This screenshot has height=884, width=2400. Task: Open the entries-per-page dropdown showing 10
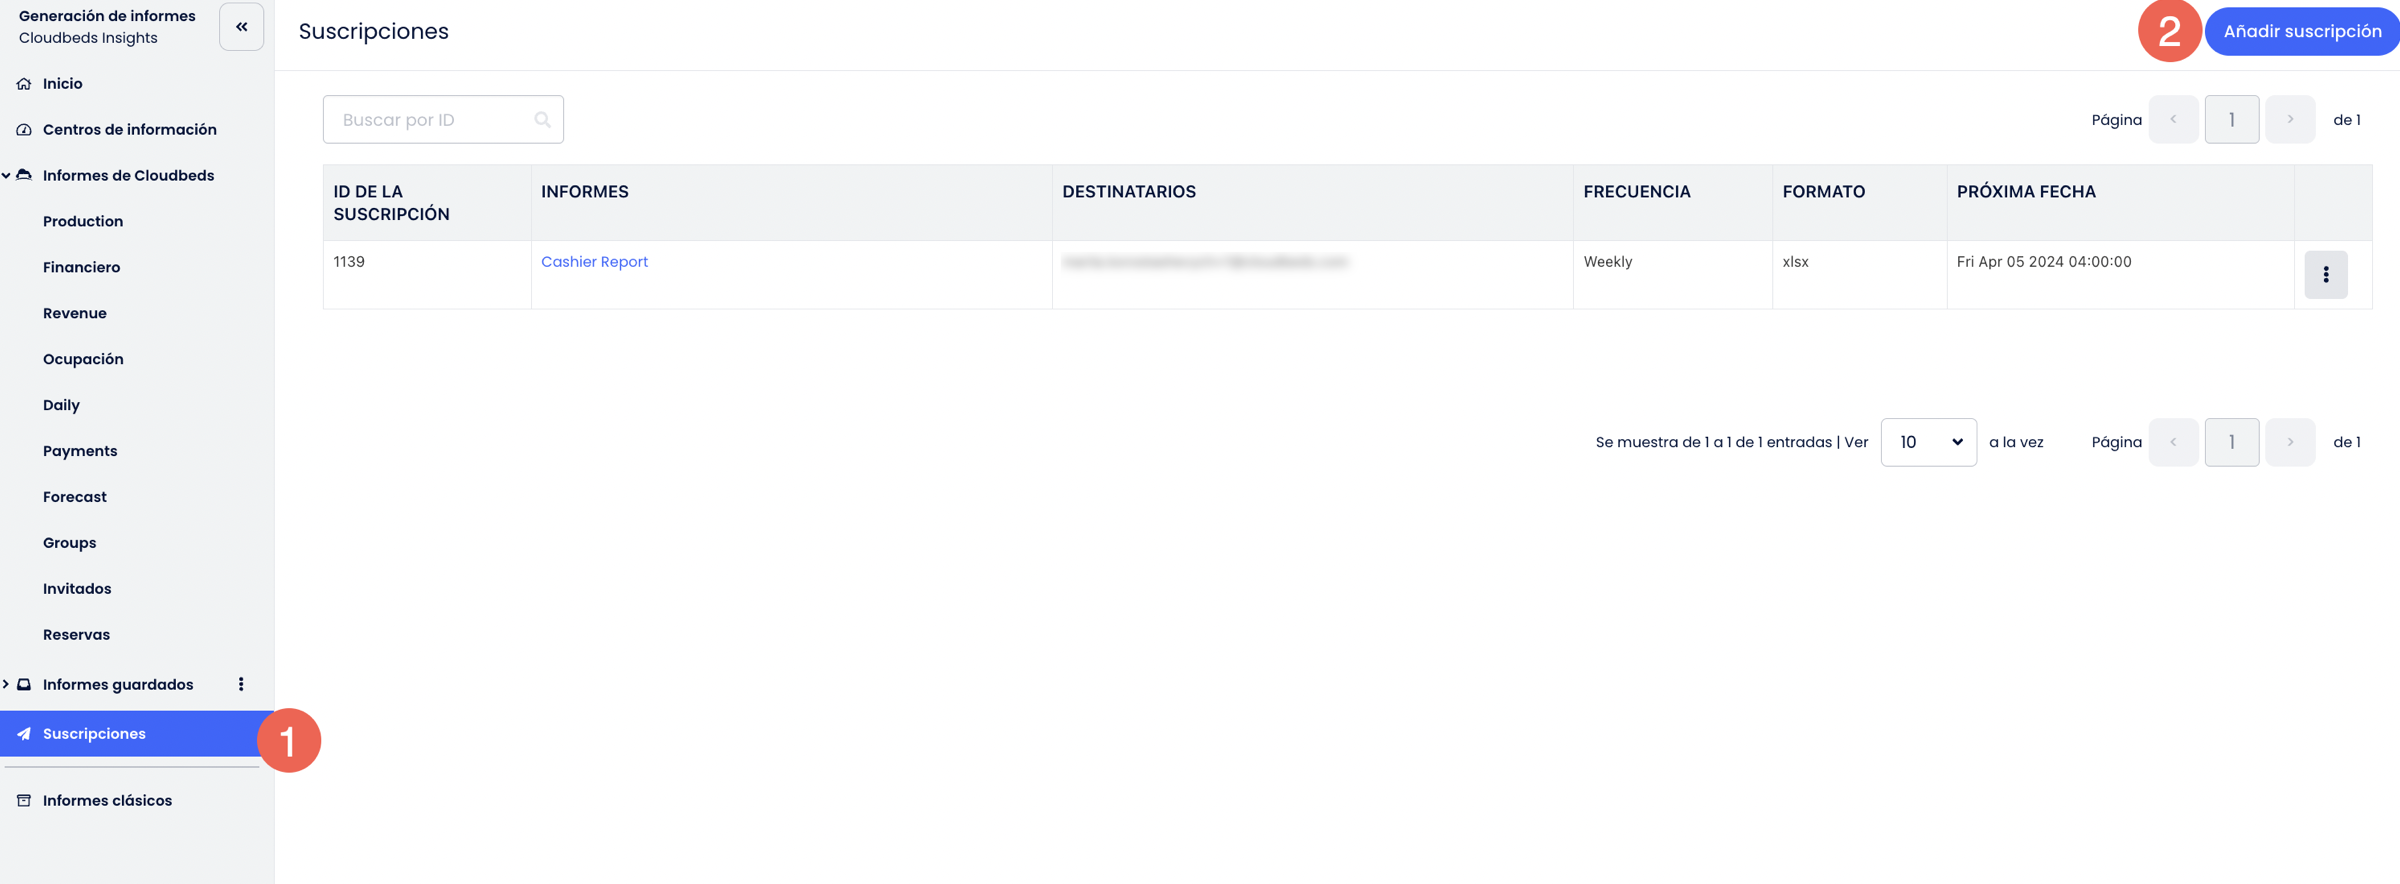1927,442
